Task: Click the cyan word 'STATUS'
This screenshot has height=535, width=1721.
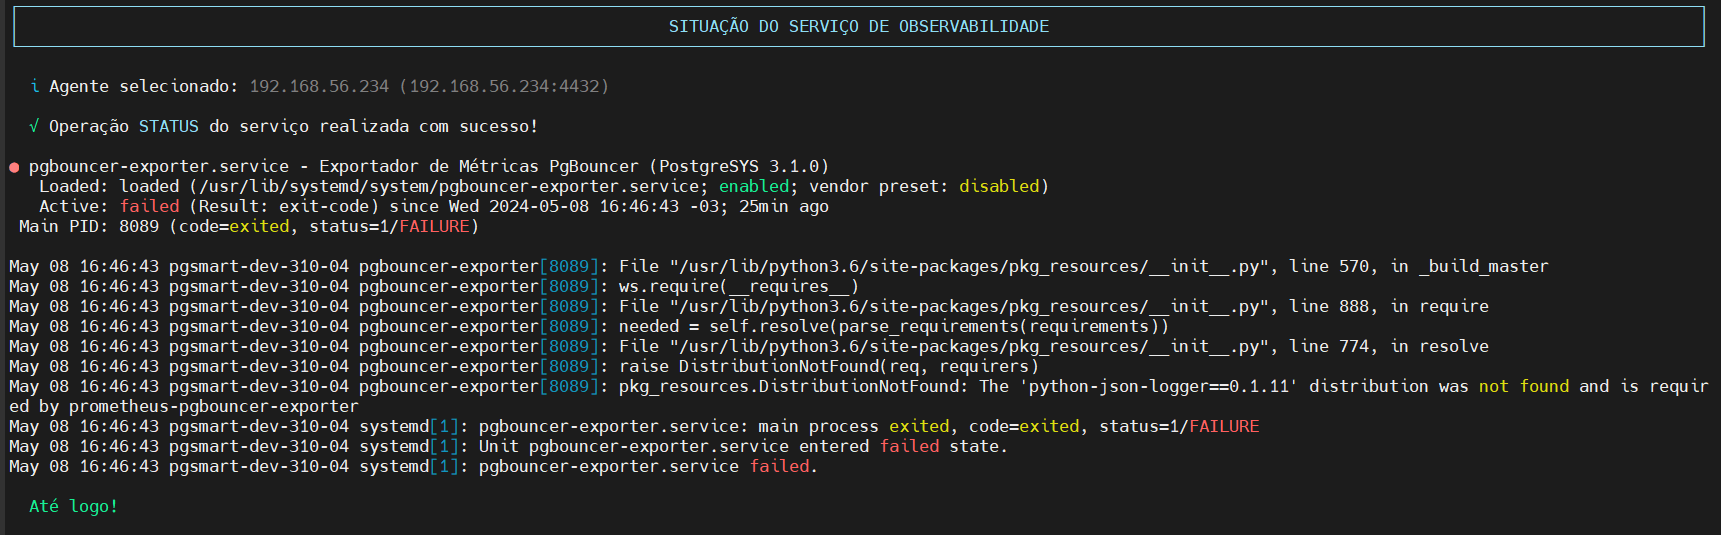Action: tap(169, 126)
